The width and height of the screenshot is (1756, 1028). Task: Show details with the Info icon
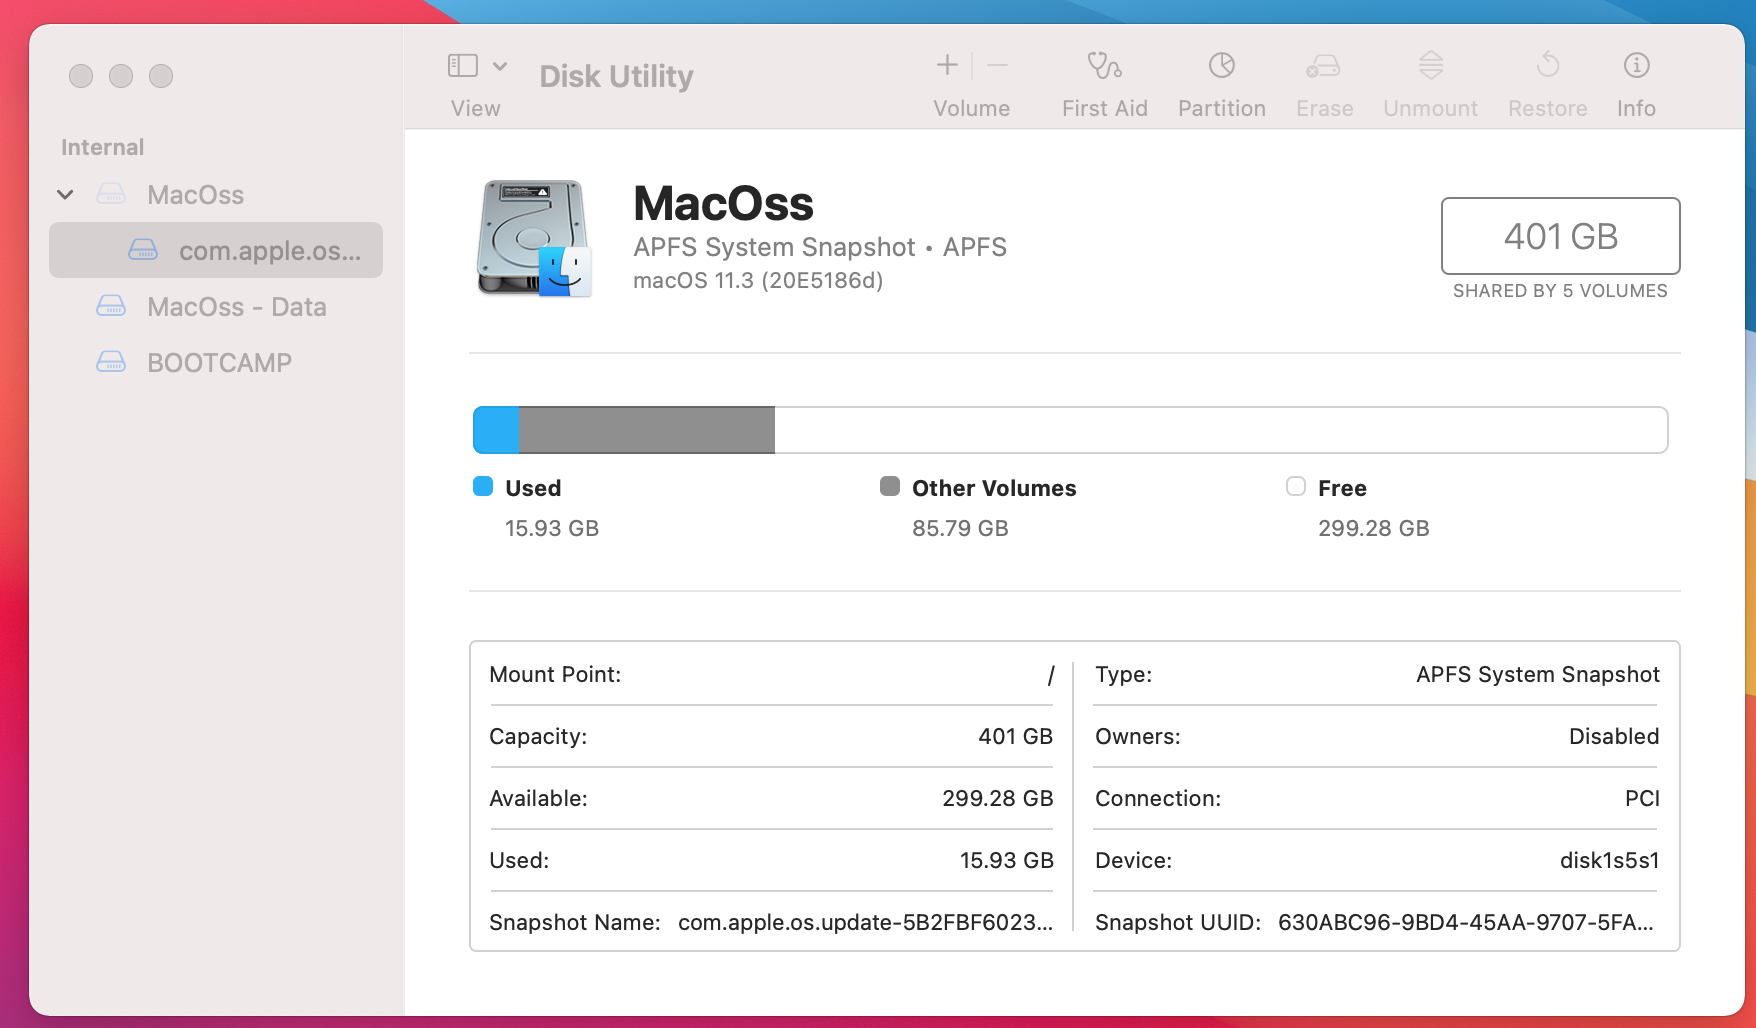point(1636,66)
